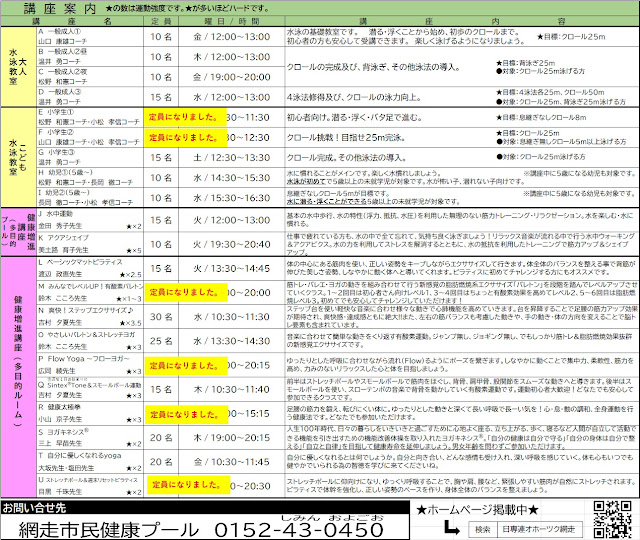
Task: Click the 曜日/時間 column header
Action: [232, 21]
